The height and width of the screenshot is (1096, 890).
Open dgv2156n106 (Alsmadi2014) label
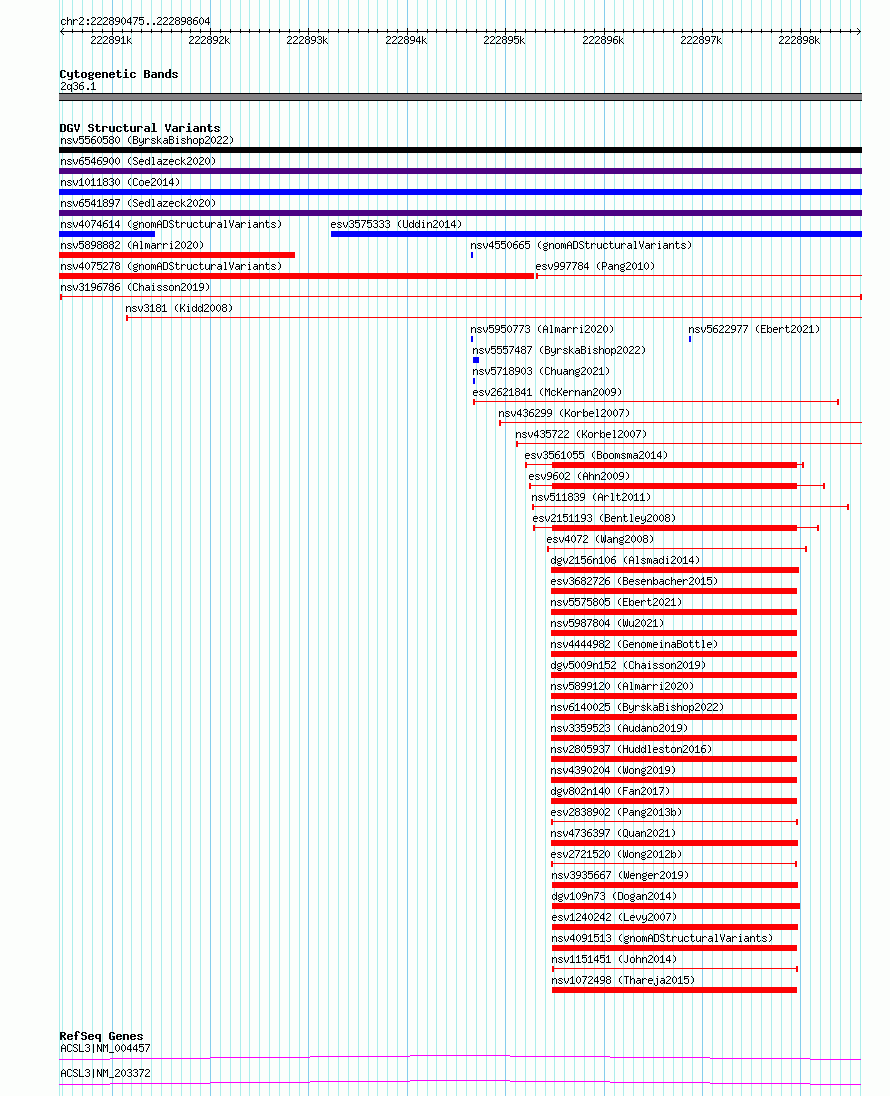click(x=625, y=560)
